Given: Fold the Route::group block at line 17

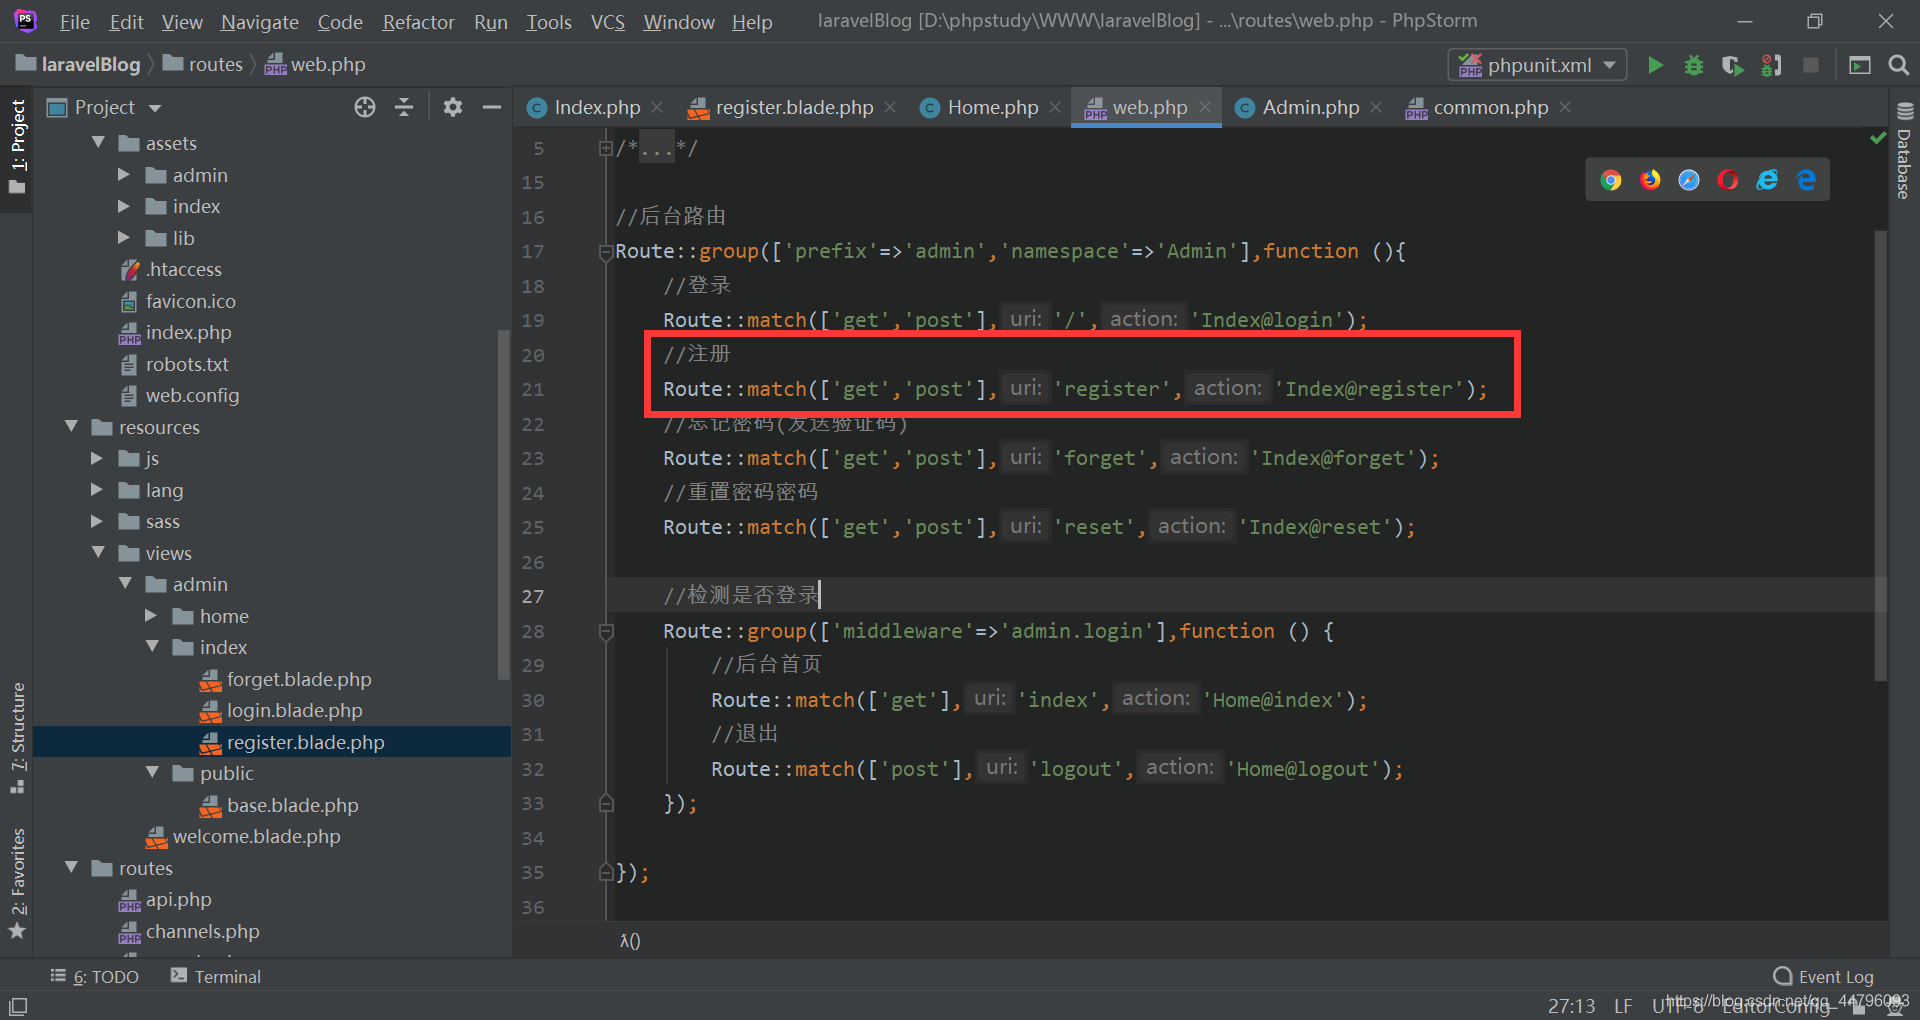Looking at the screenshot, I should tap(605, 252).
